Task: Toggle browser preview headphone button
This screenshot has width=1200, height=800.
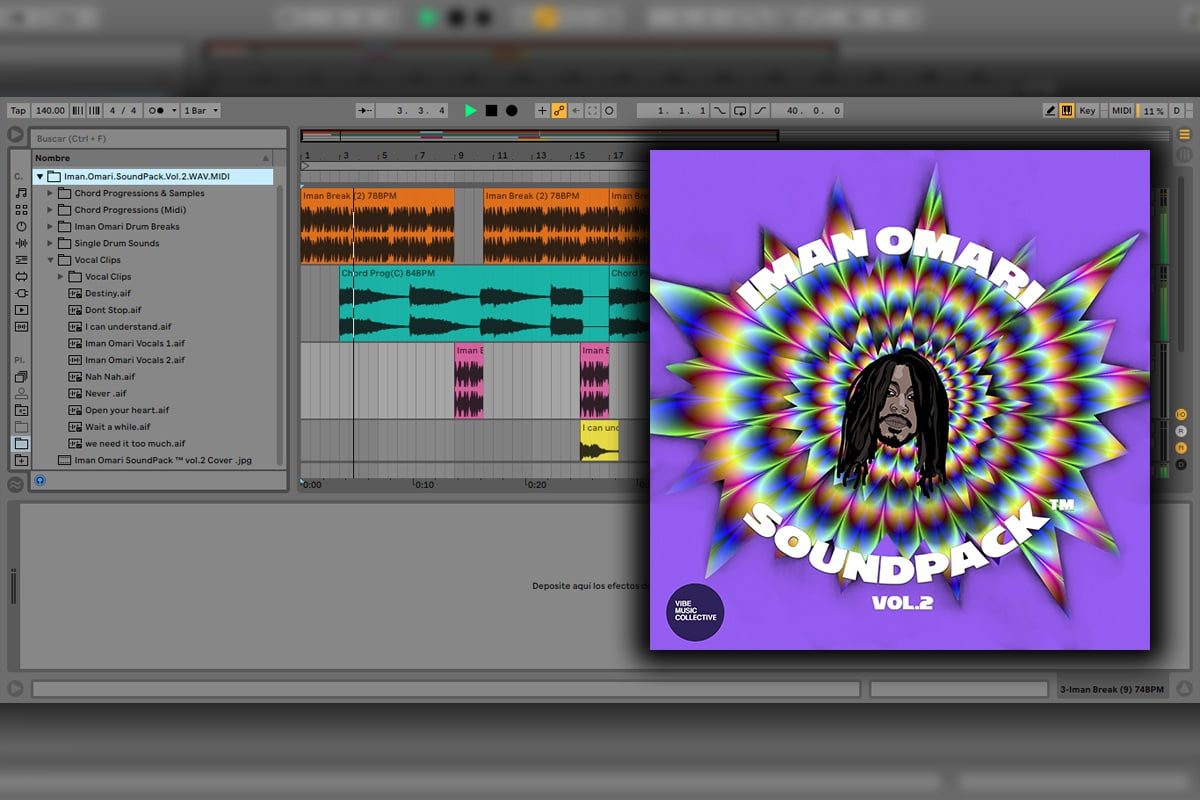Action: pos(39,480)
